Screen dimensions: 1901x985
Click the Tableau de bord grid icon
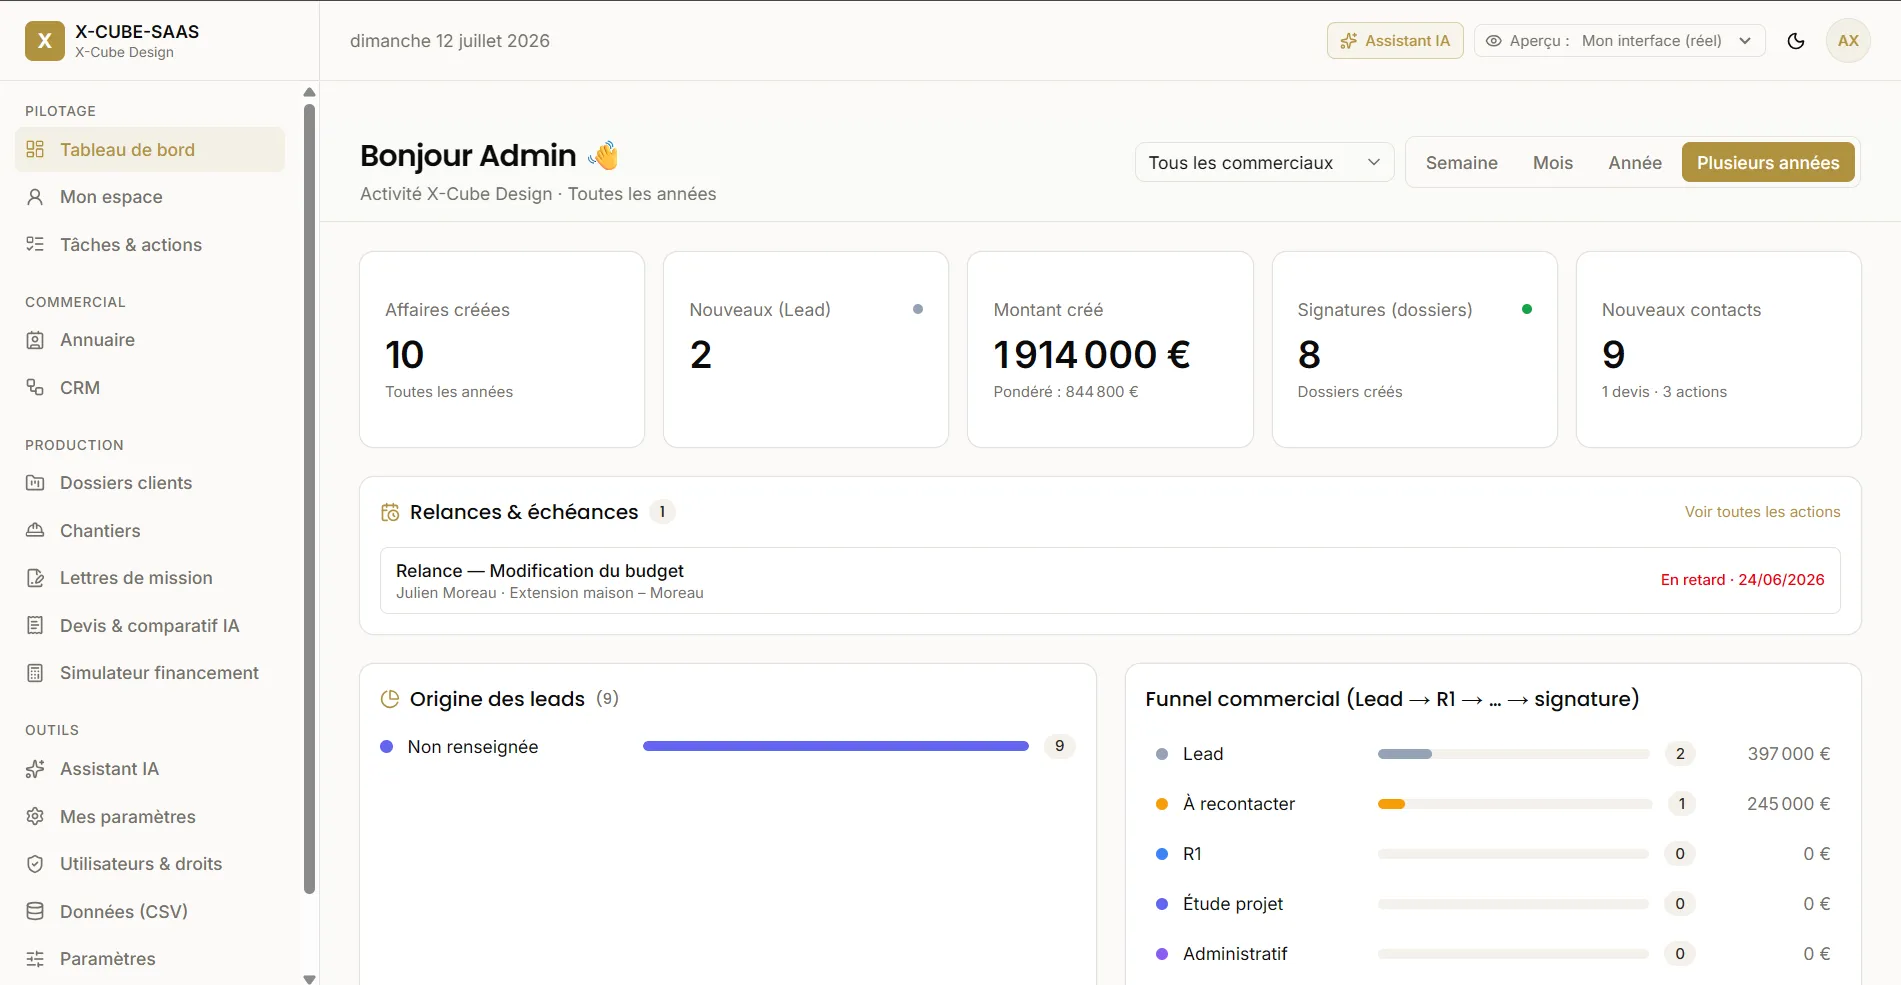35,149
